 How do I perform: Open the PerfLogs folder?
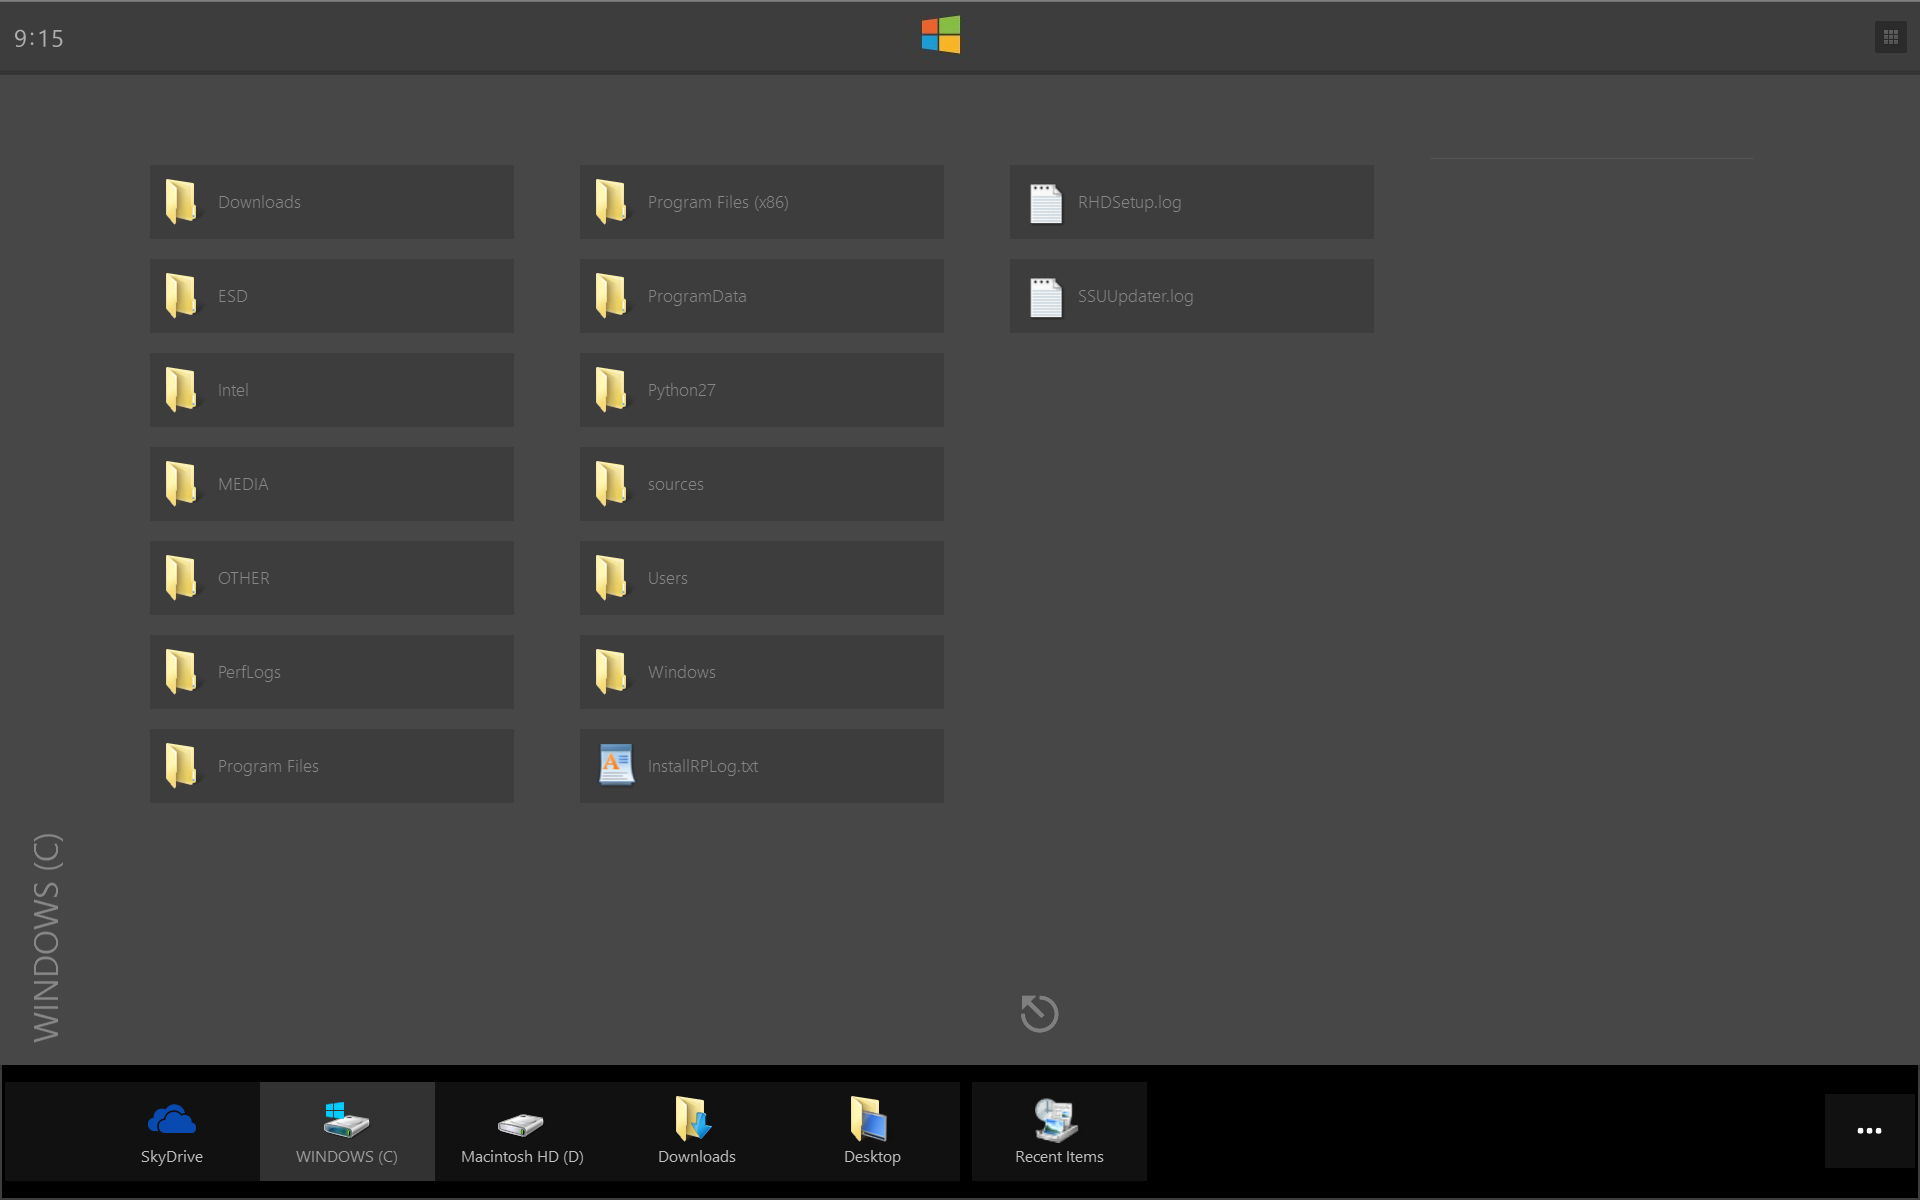coord(331,672)
